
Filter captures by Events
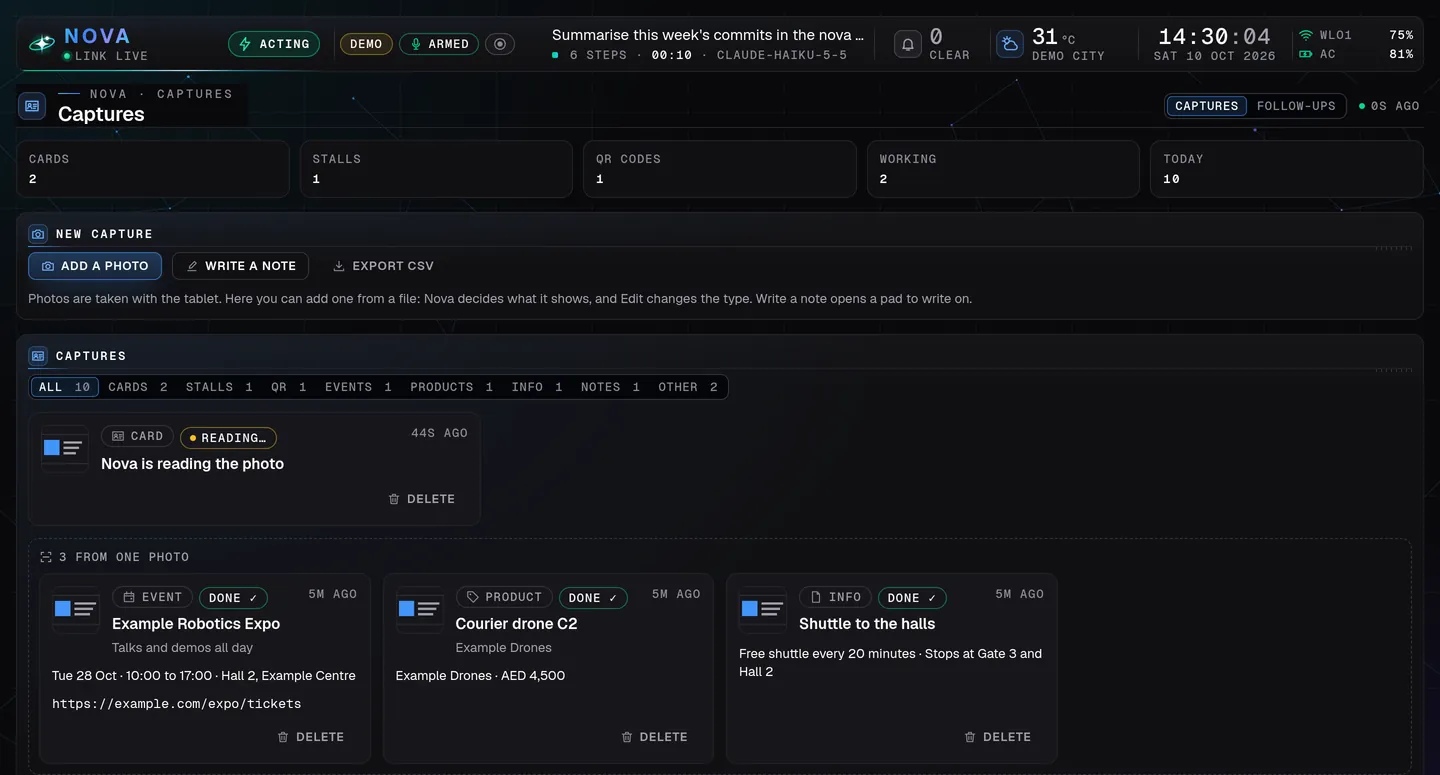[358, 387]
